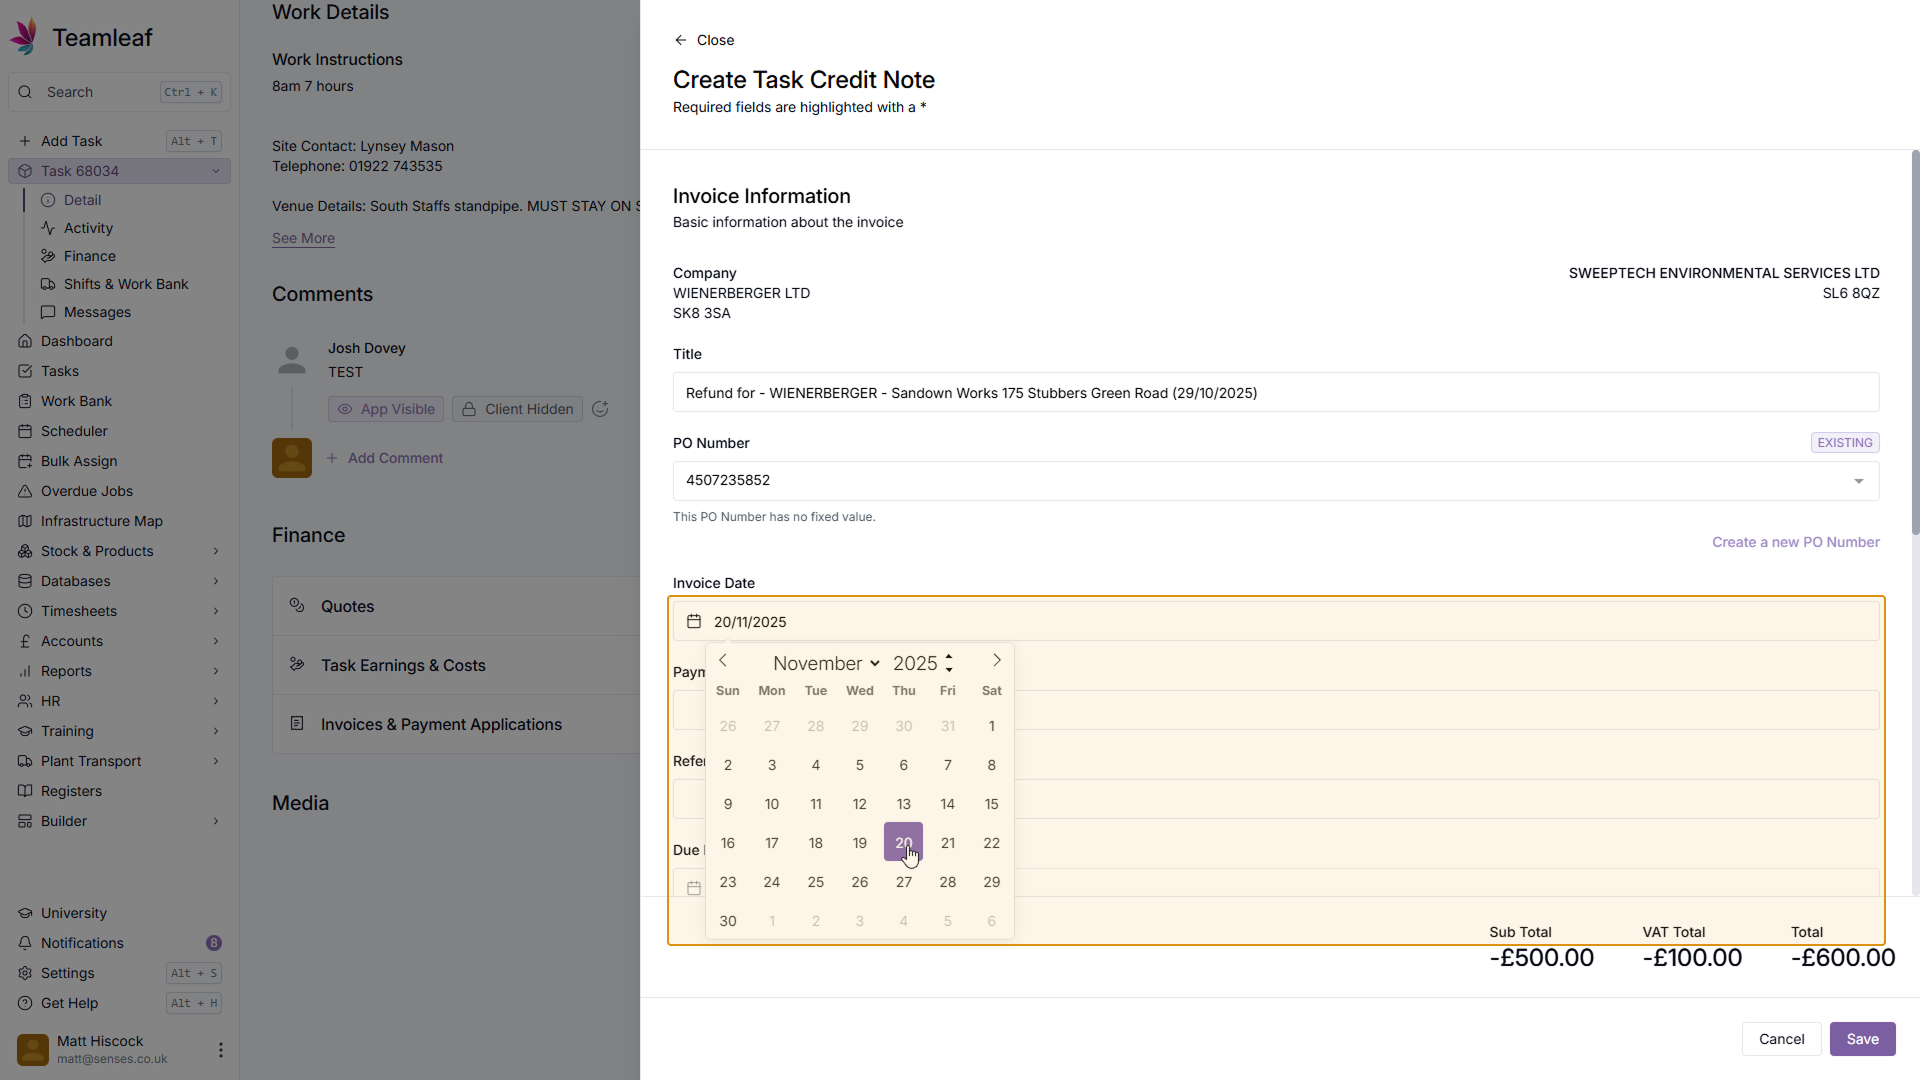Click the Teamleaf logo
Viewport: 1920px width, 1080px height.
click(25, 37)
